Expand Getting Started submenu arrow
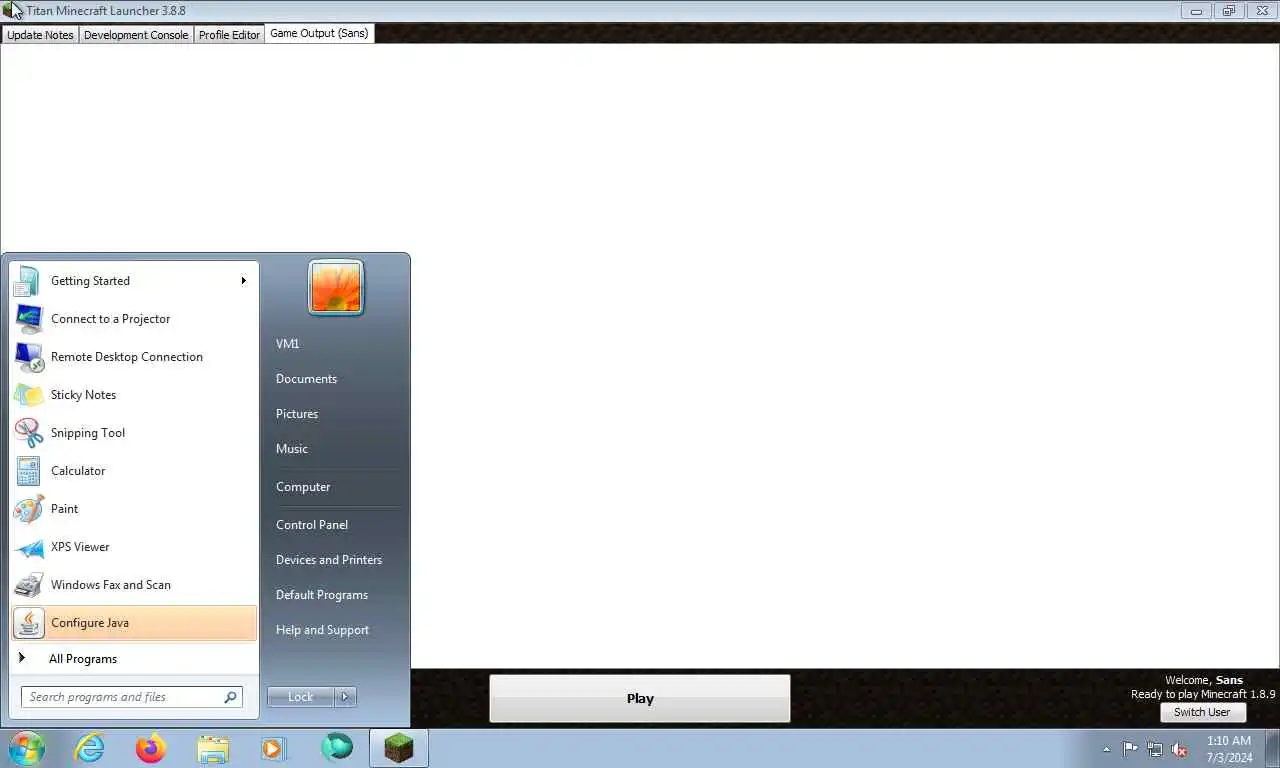This screenshot has height=768, width=1280. point(243,281)
